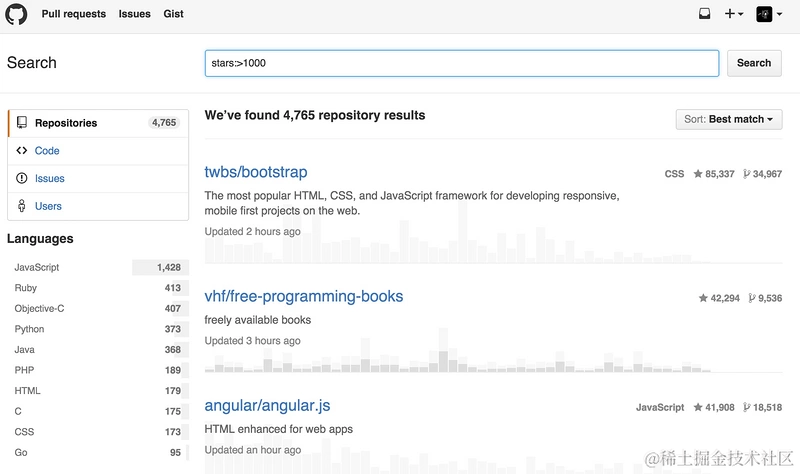Open the vhf/free-programming-books repository
The image size is (800, 474).
[x=304, y=296]
